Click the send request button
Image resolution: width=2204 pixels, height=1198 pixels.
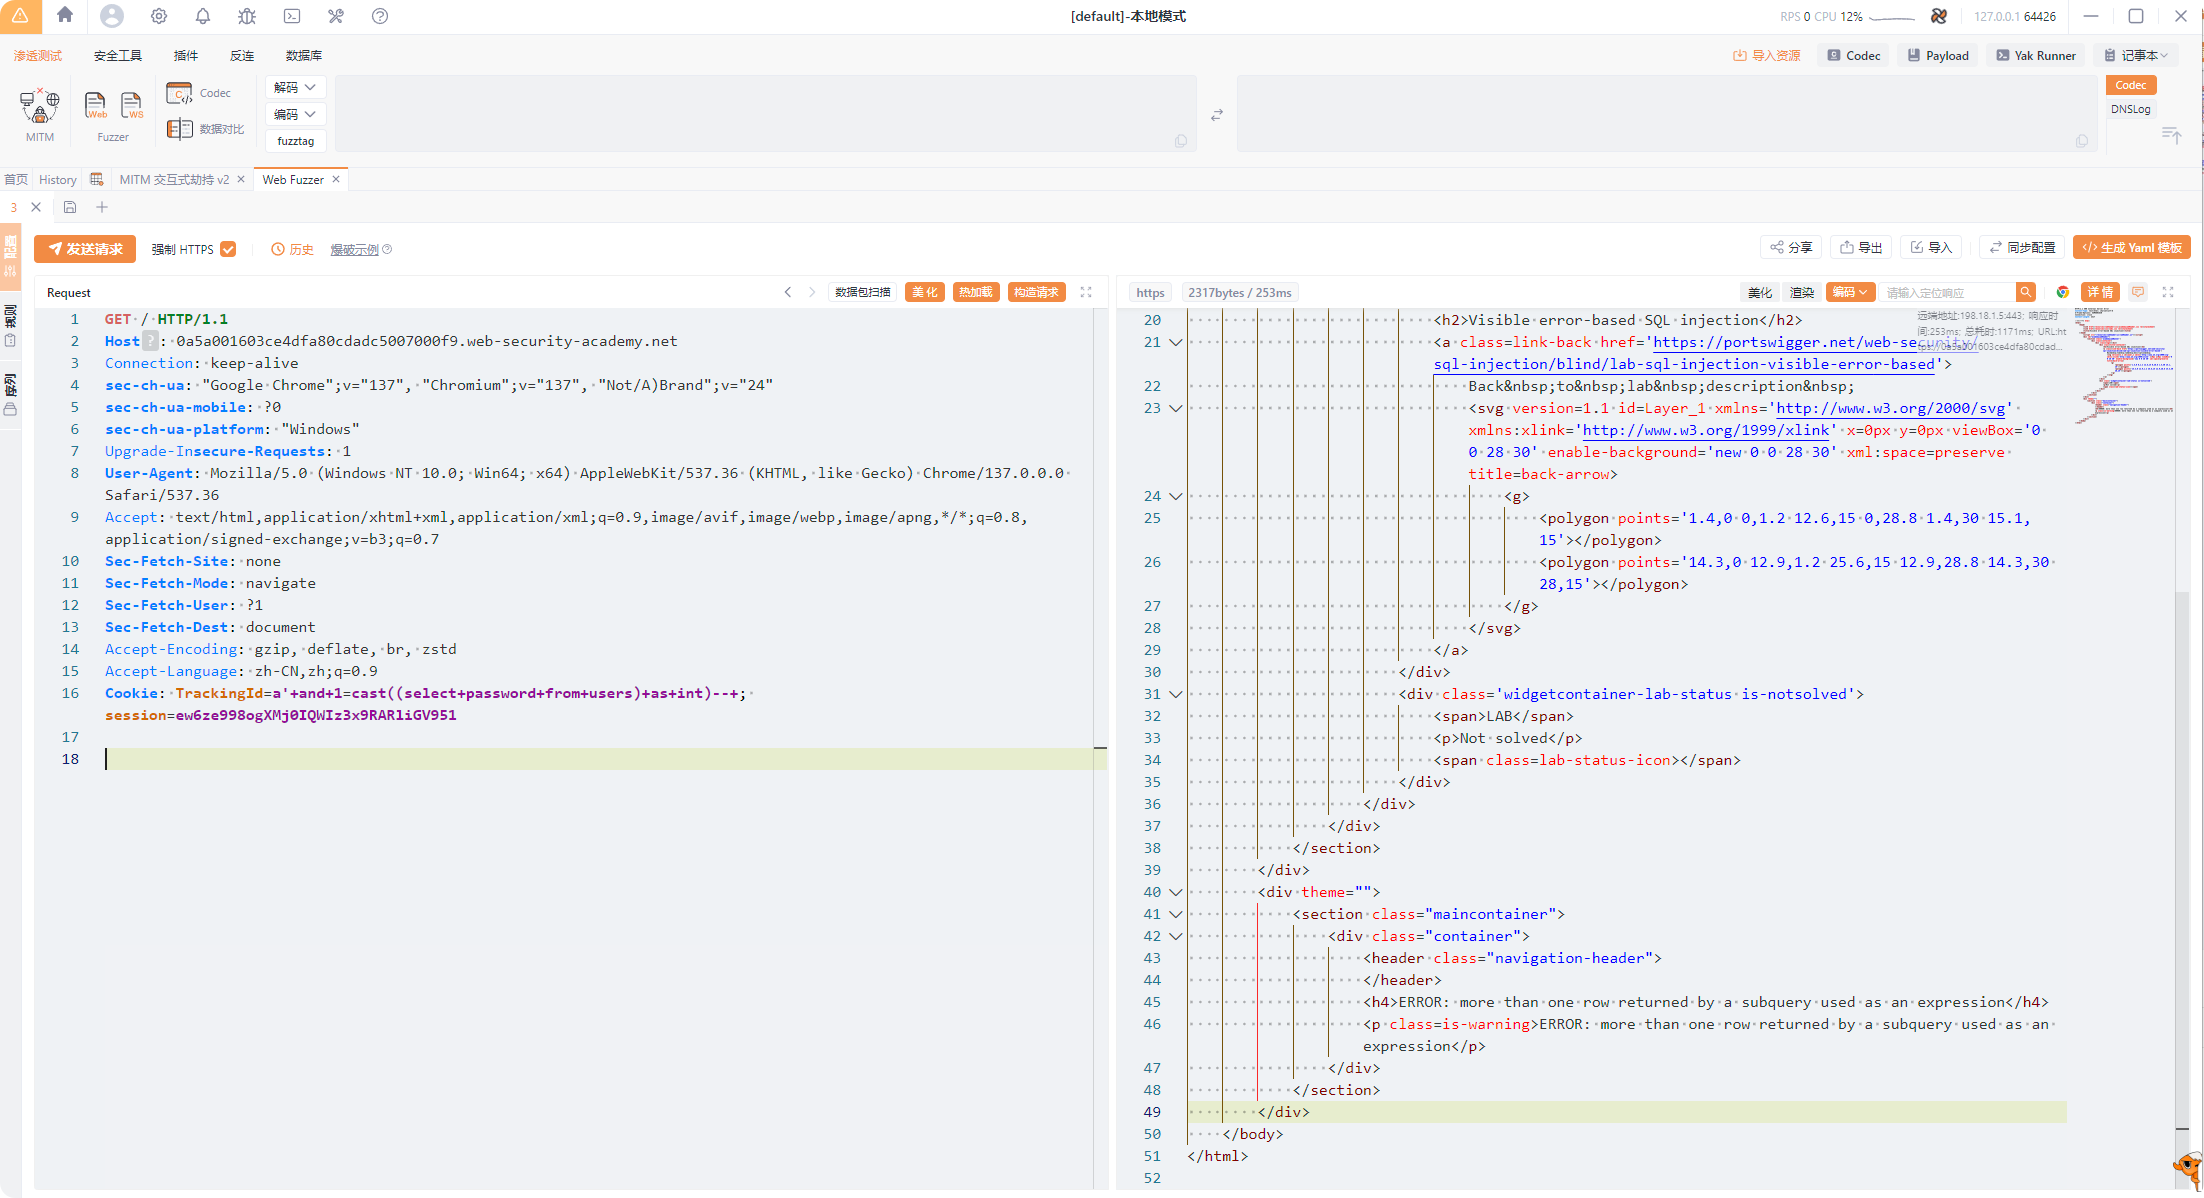point(85,249)
